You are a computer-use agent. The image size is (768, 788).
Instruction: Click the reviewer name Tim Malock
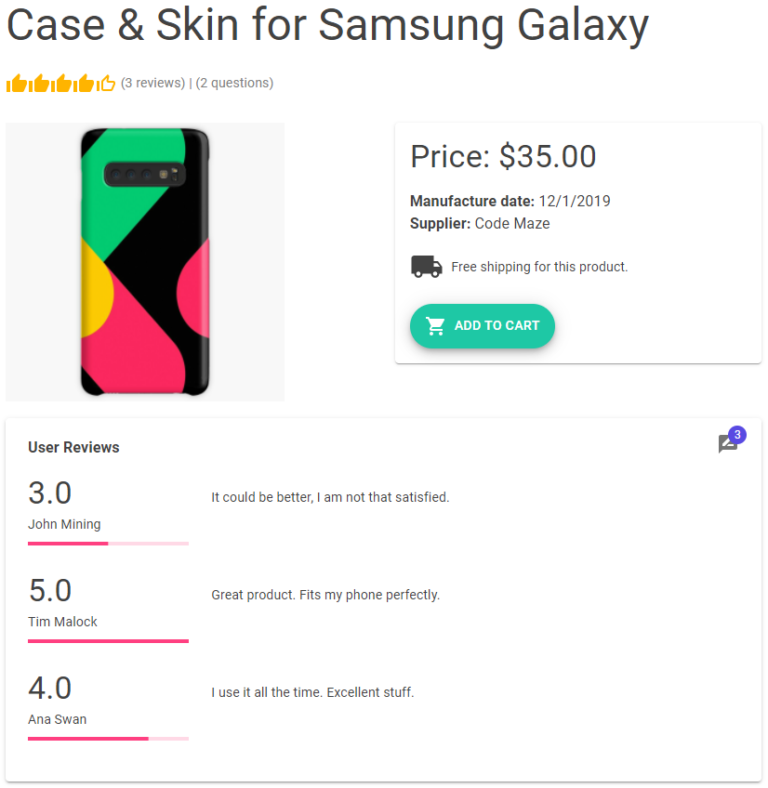63,622
